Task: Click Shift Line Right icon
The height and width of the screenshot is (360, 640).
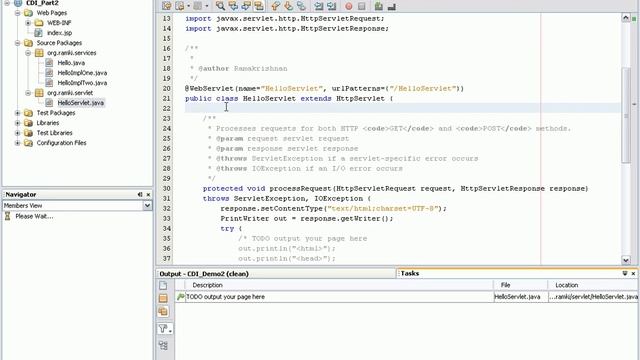Action: pos(331,6)
